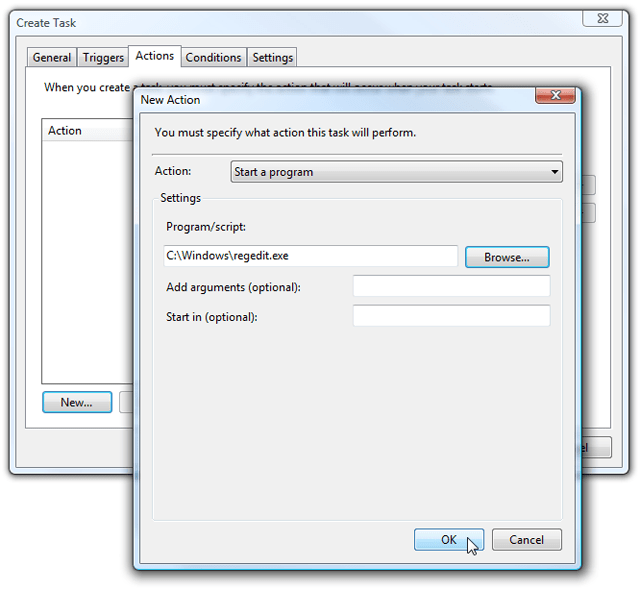Click the New... button in Create Task
Image resolution: width=640 pixels, height=590 pixels.
point(77,402)
